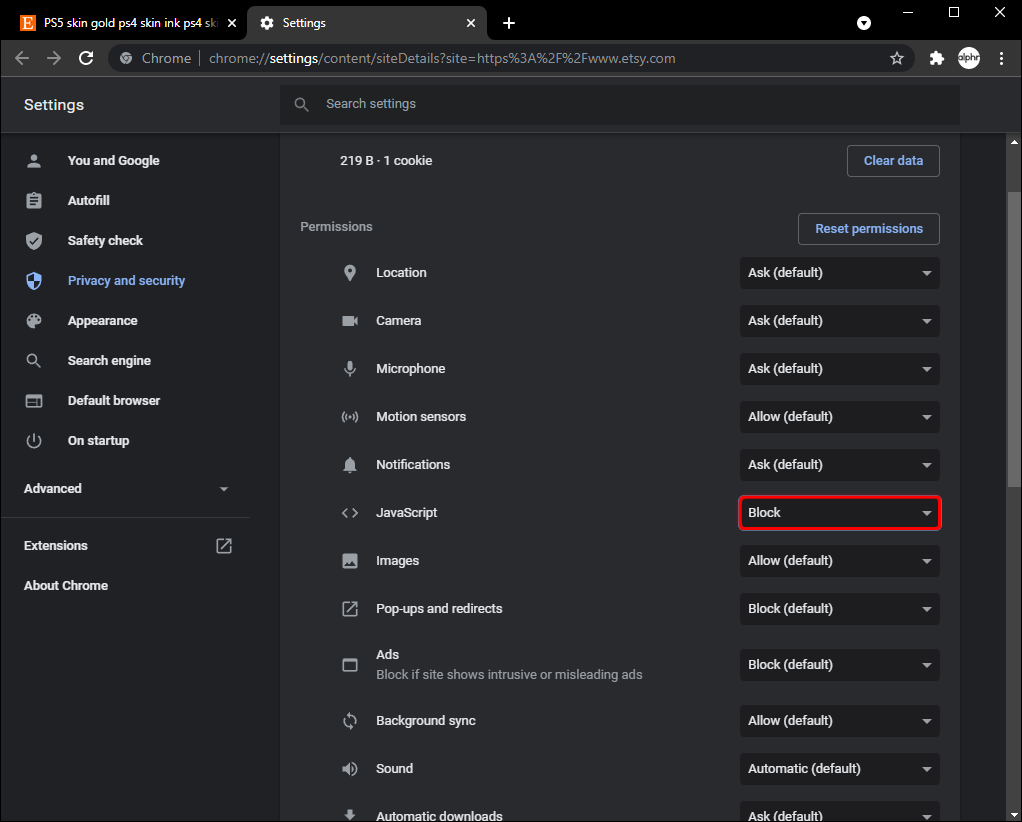Open the Notifications permission dropdown
This screenshot has width=1022, height=822.
click(839, 465)
